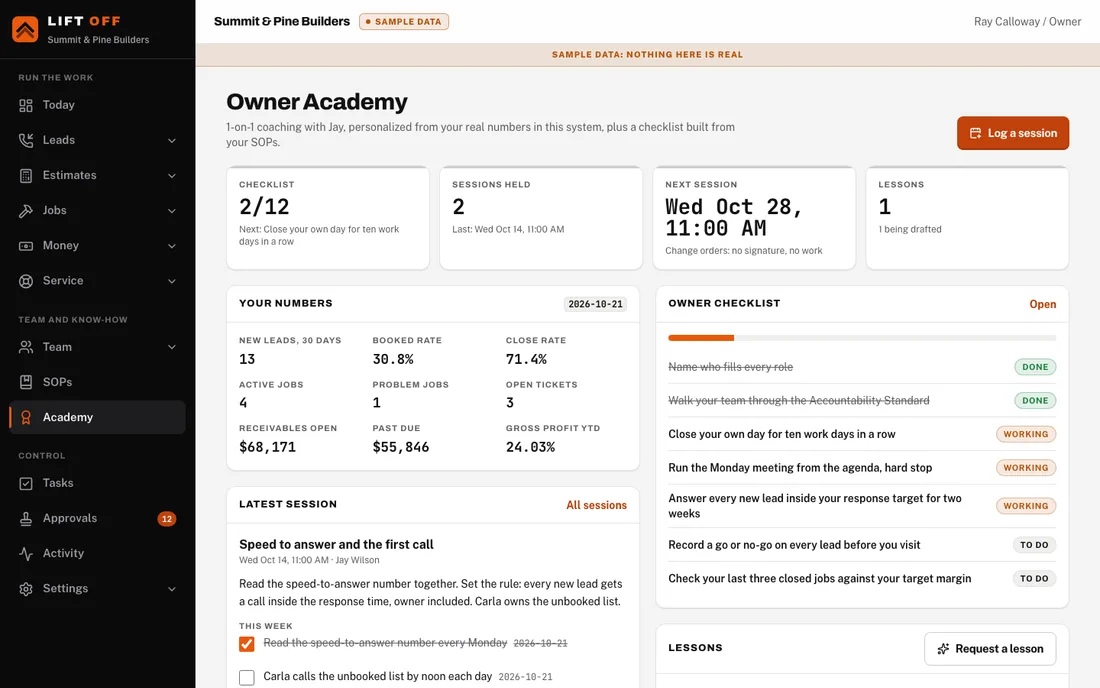Open the All sessions link
The height and width of the screenshot is (688, 1100).
tap(596, 505)
